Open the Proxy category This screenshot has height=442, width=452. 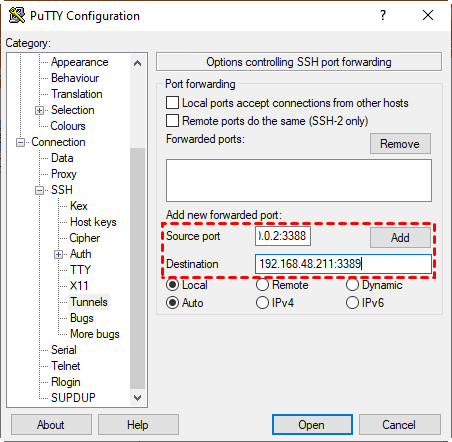point(64,174)
